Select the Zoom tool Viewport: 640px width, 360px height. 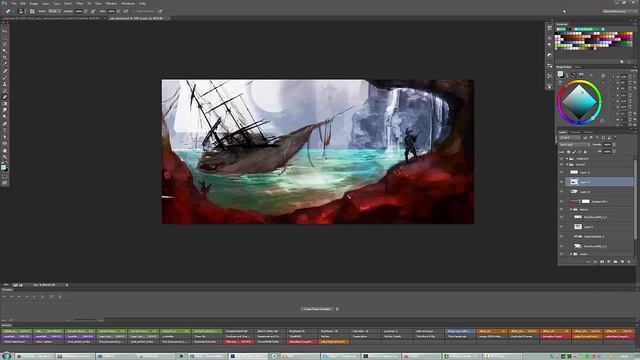click(x=5, y=157)
